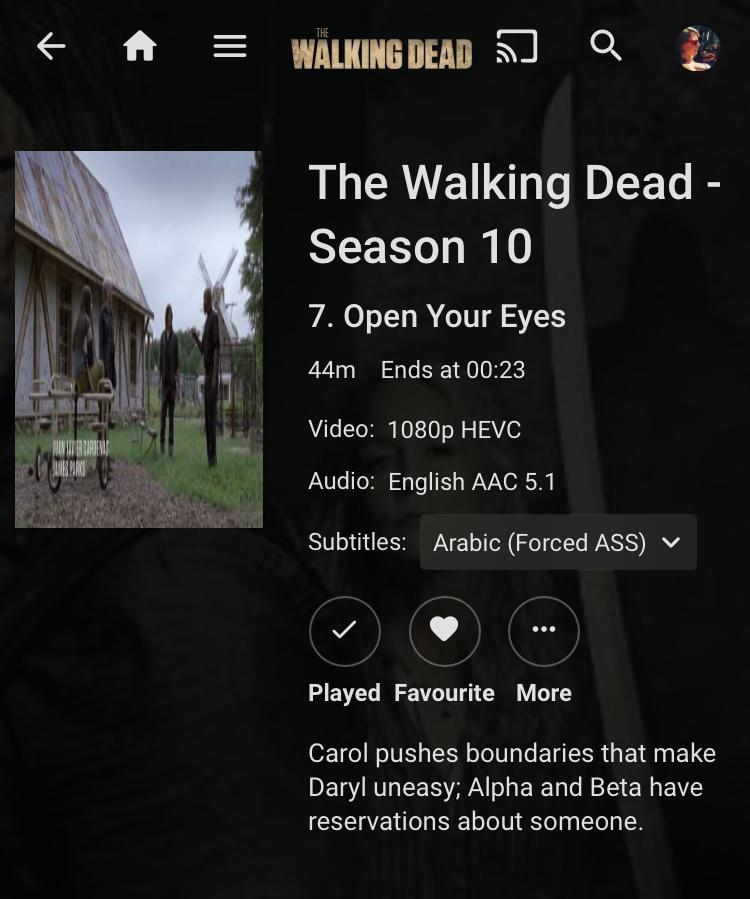Image resolution: width=750 pixels, height=899 pixels.
Task: Open the hamburger navigation menu
Action: pyautogui.click(x=230, y=46)
